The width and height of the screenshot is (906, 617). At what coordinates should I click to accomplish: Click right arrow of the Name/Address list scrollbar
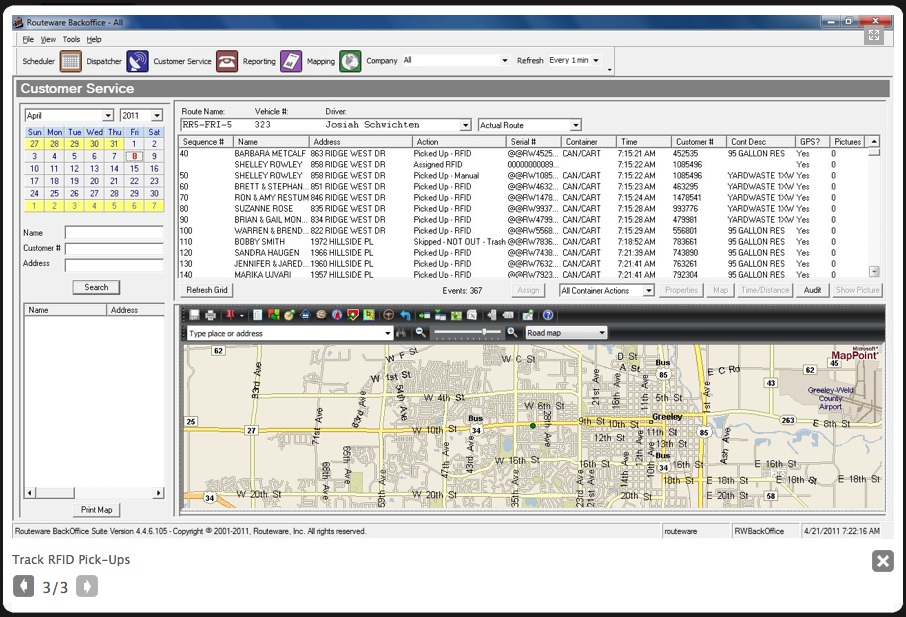158,493
